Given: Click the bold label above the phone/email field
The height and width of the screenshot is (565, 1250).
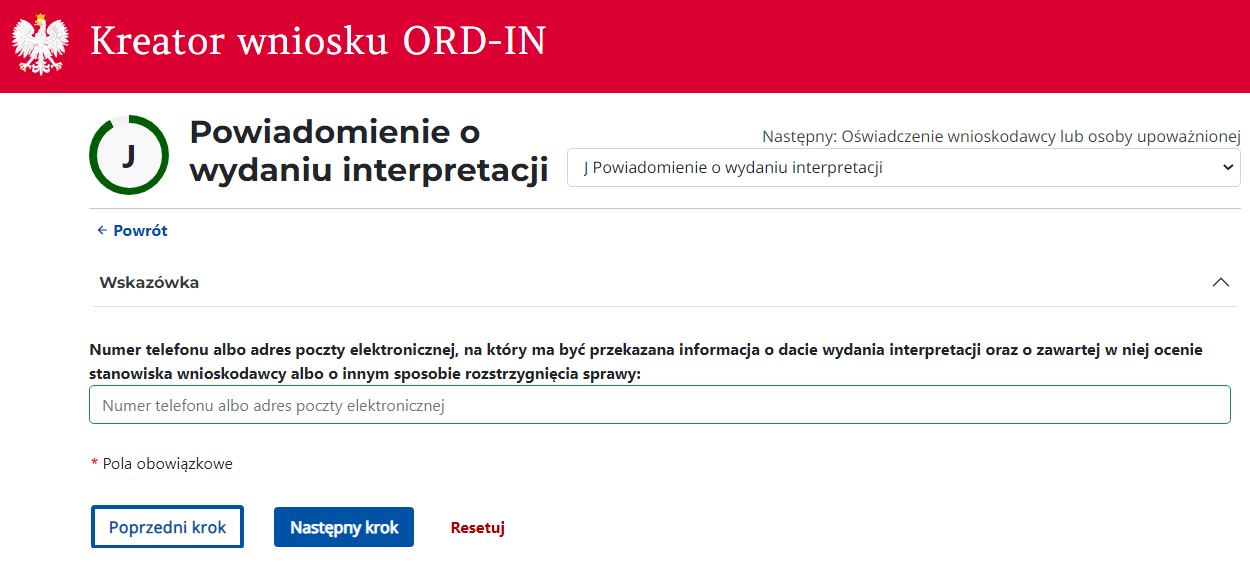Looking at the screenshot, I should pos(645,361).
